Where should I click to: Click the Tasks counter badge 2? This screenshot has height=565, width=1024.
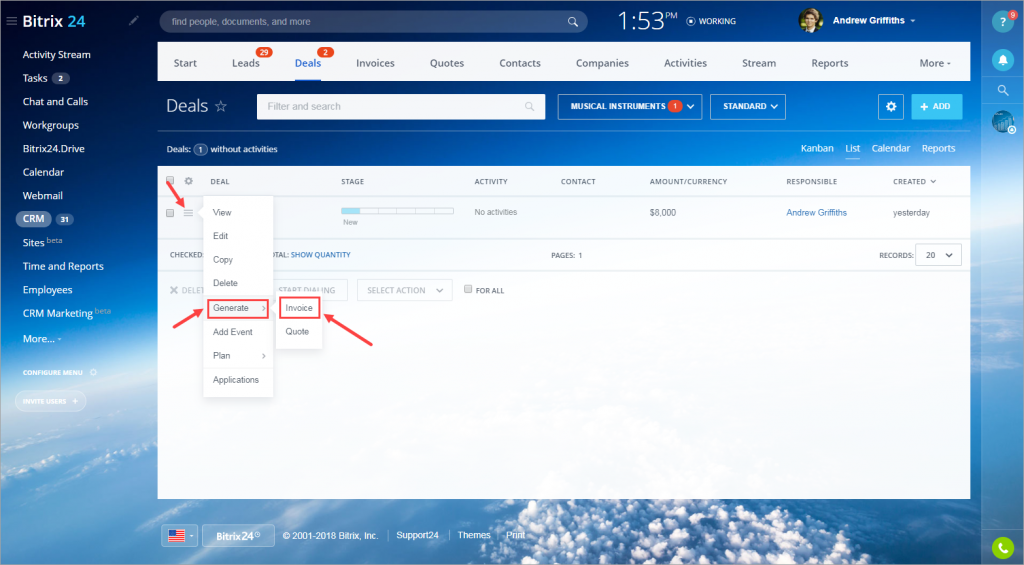(60, 78)
